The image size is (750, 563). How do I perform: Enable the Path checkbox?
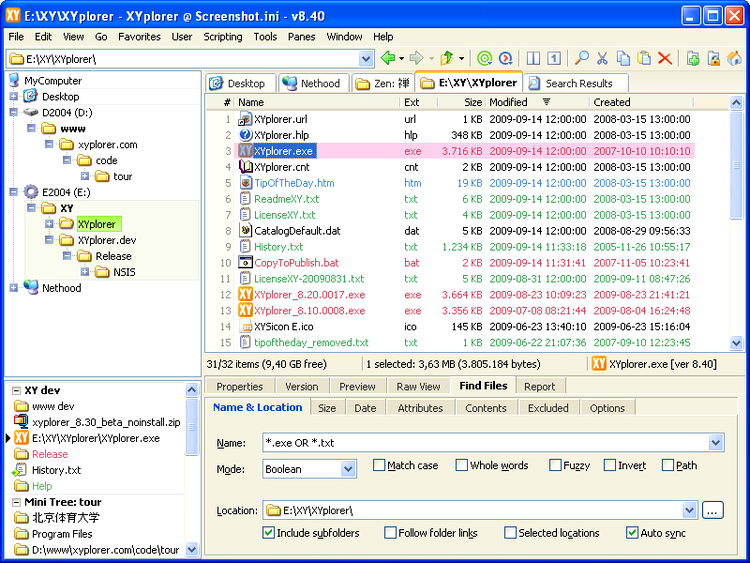[668, 465]
